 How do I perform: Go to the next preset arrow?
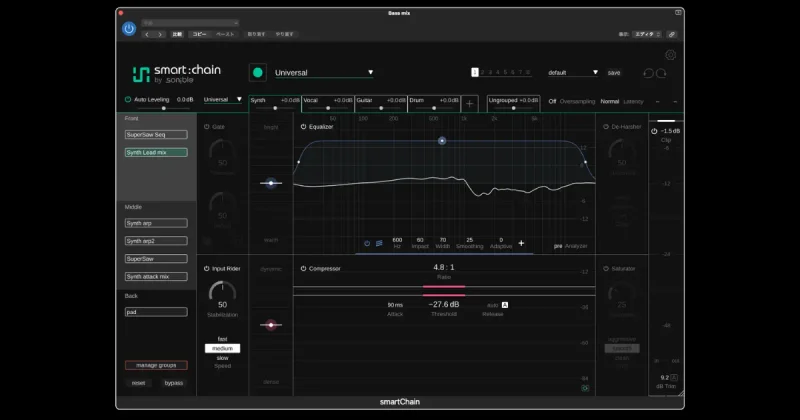point(160,34)
